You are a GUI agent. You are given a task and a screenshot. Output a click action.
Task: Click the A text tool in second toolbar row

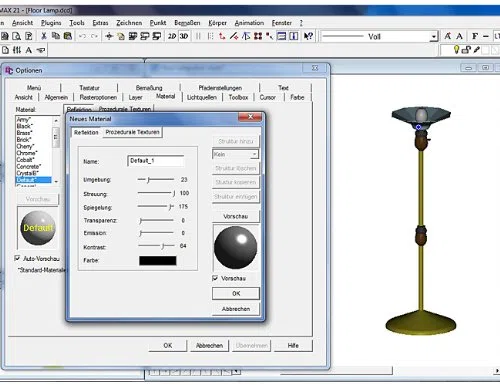click(x=29, y=50)
